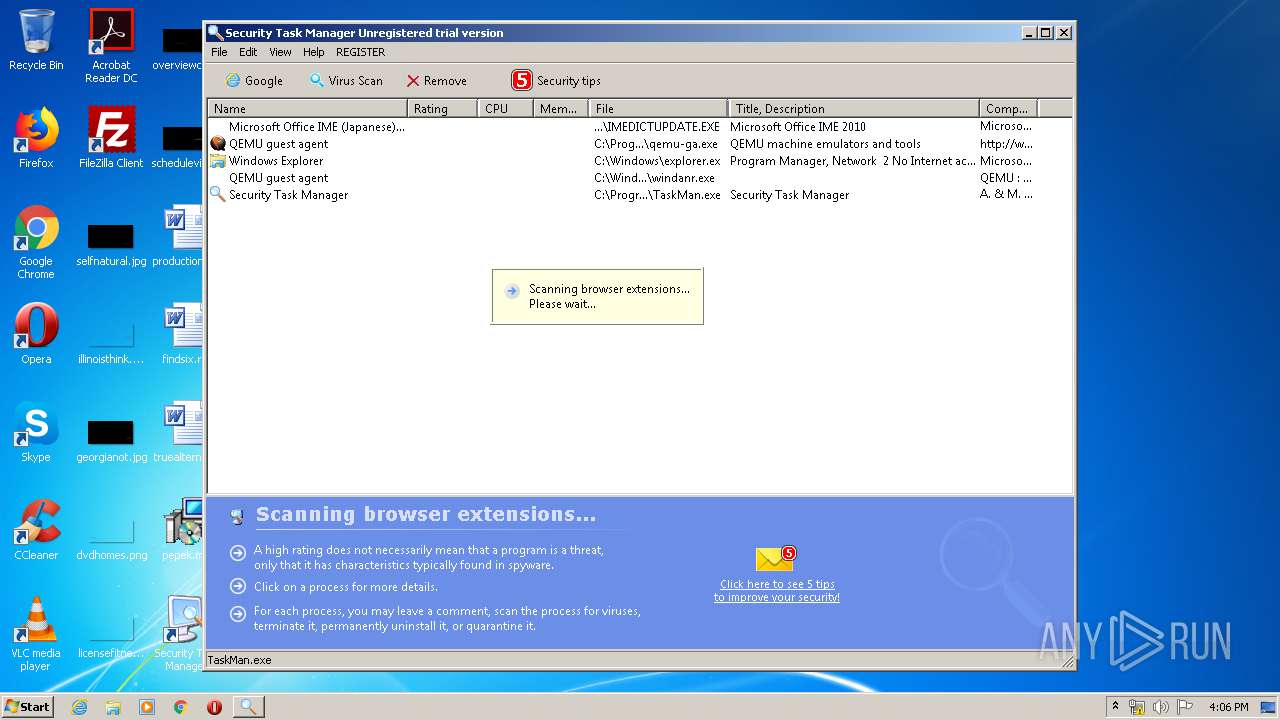Run Virus Scan from toolbar

(346, 81)
